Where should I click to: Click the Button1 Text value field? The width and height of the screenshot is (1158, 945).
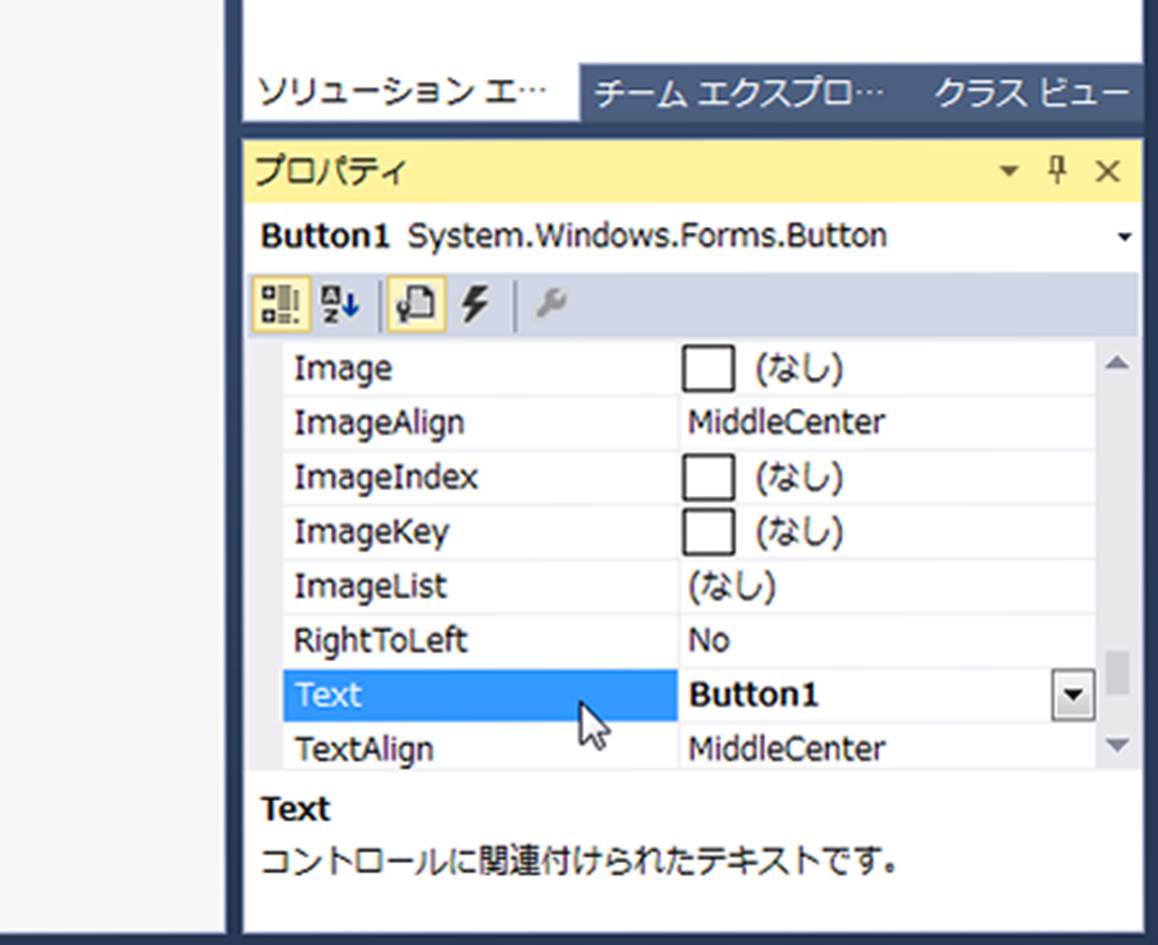860,695
